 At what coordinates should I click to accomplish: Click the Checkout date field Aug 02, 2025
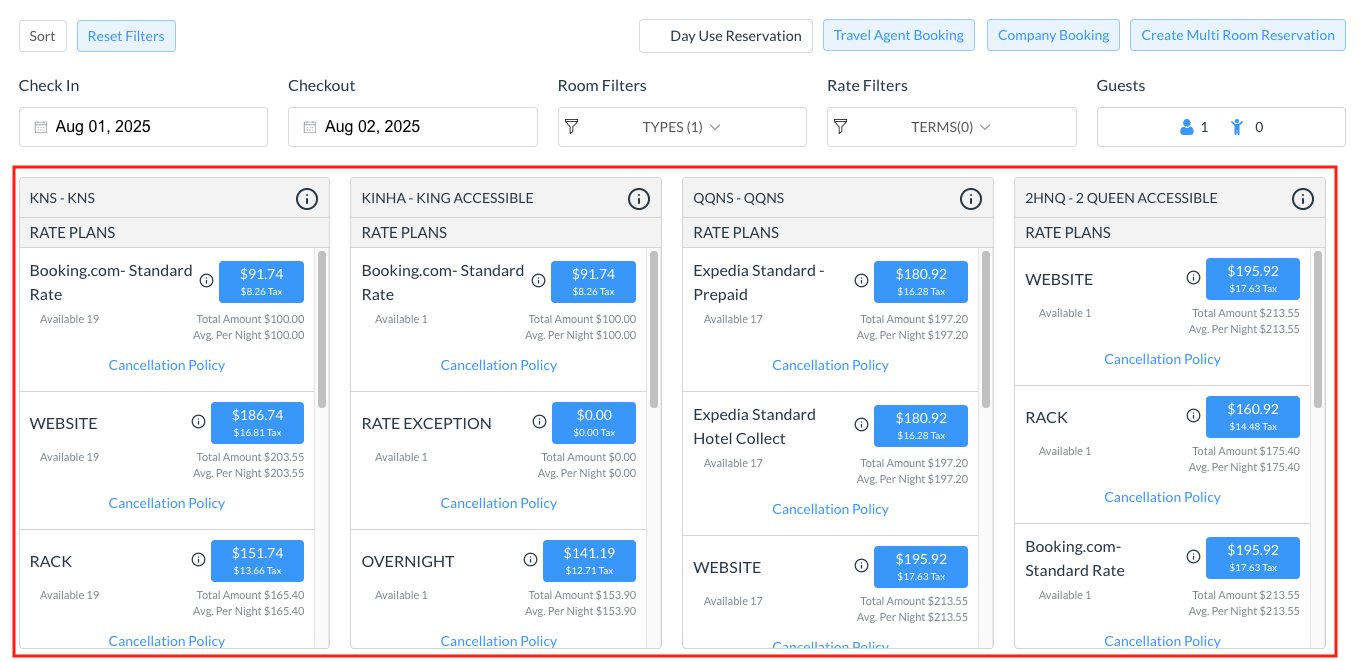pos(412,127)
